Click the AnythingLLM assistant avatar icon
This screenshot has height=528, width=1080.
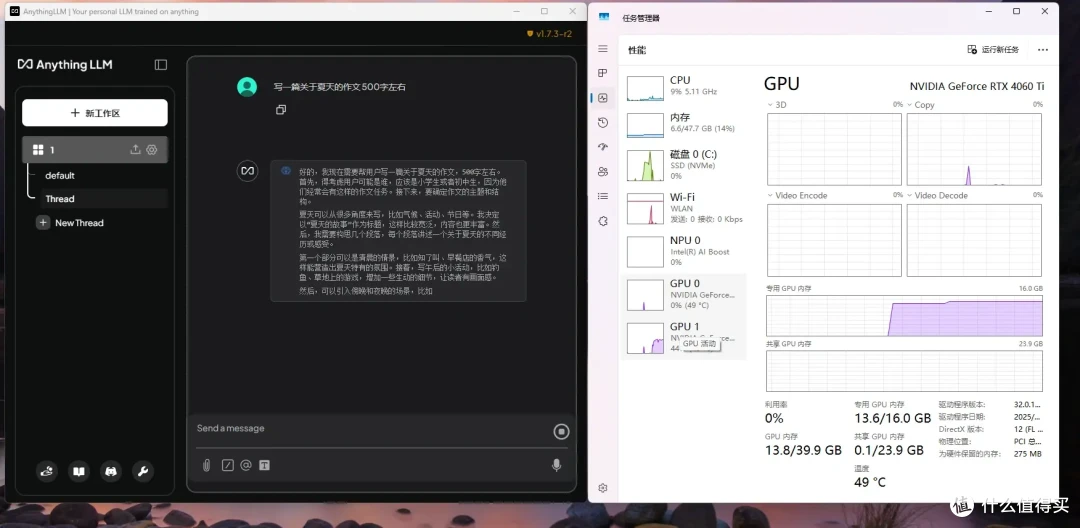247,171
